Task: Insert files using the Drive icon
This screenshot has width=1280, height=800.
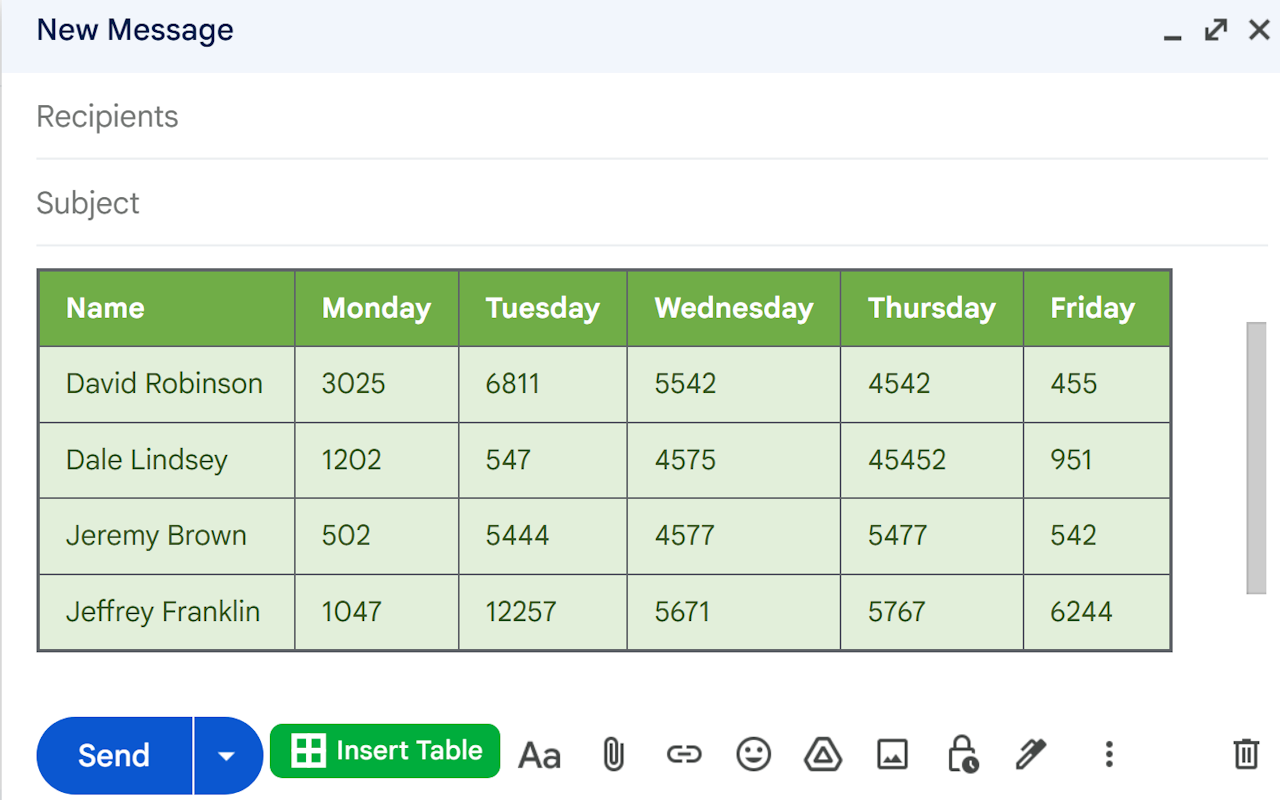Action: click(x=822, y=755)
